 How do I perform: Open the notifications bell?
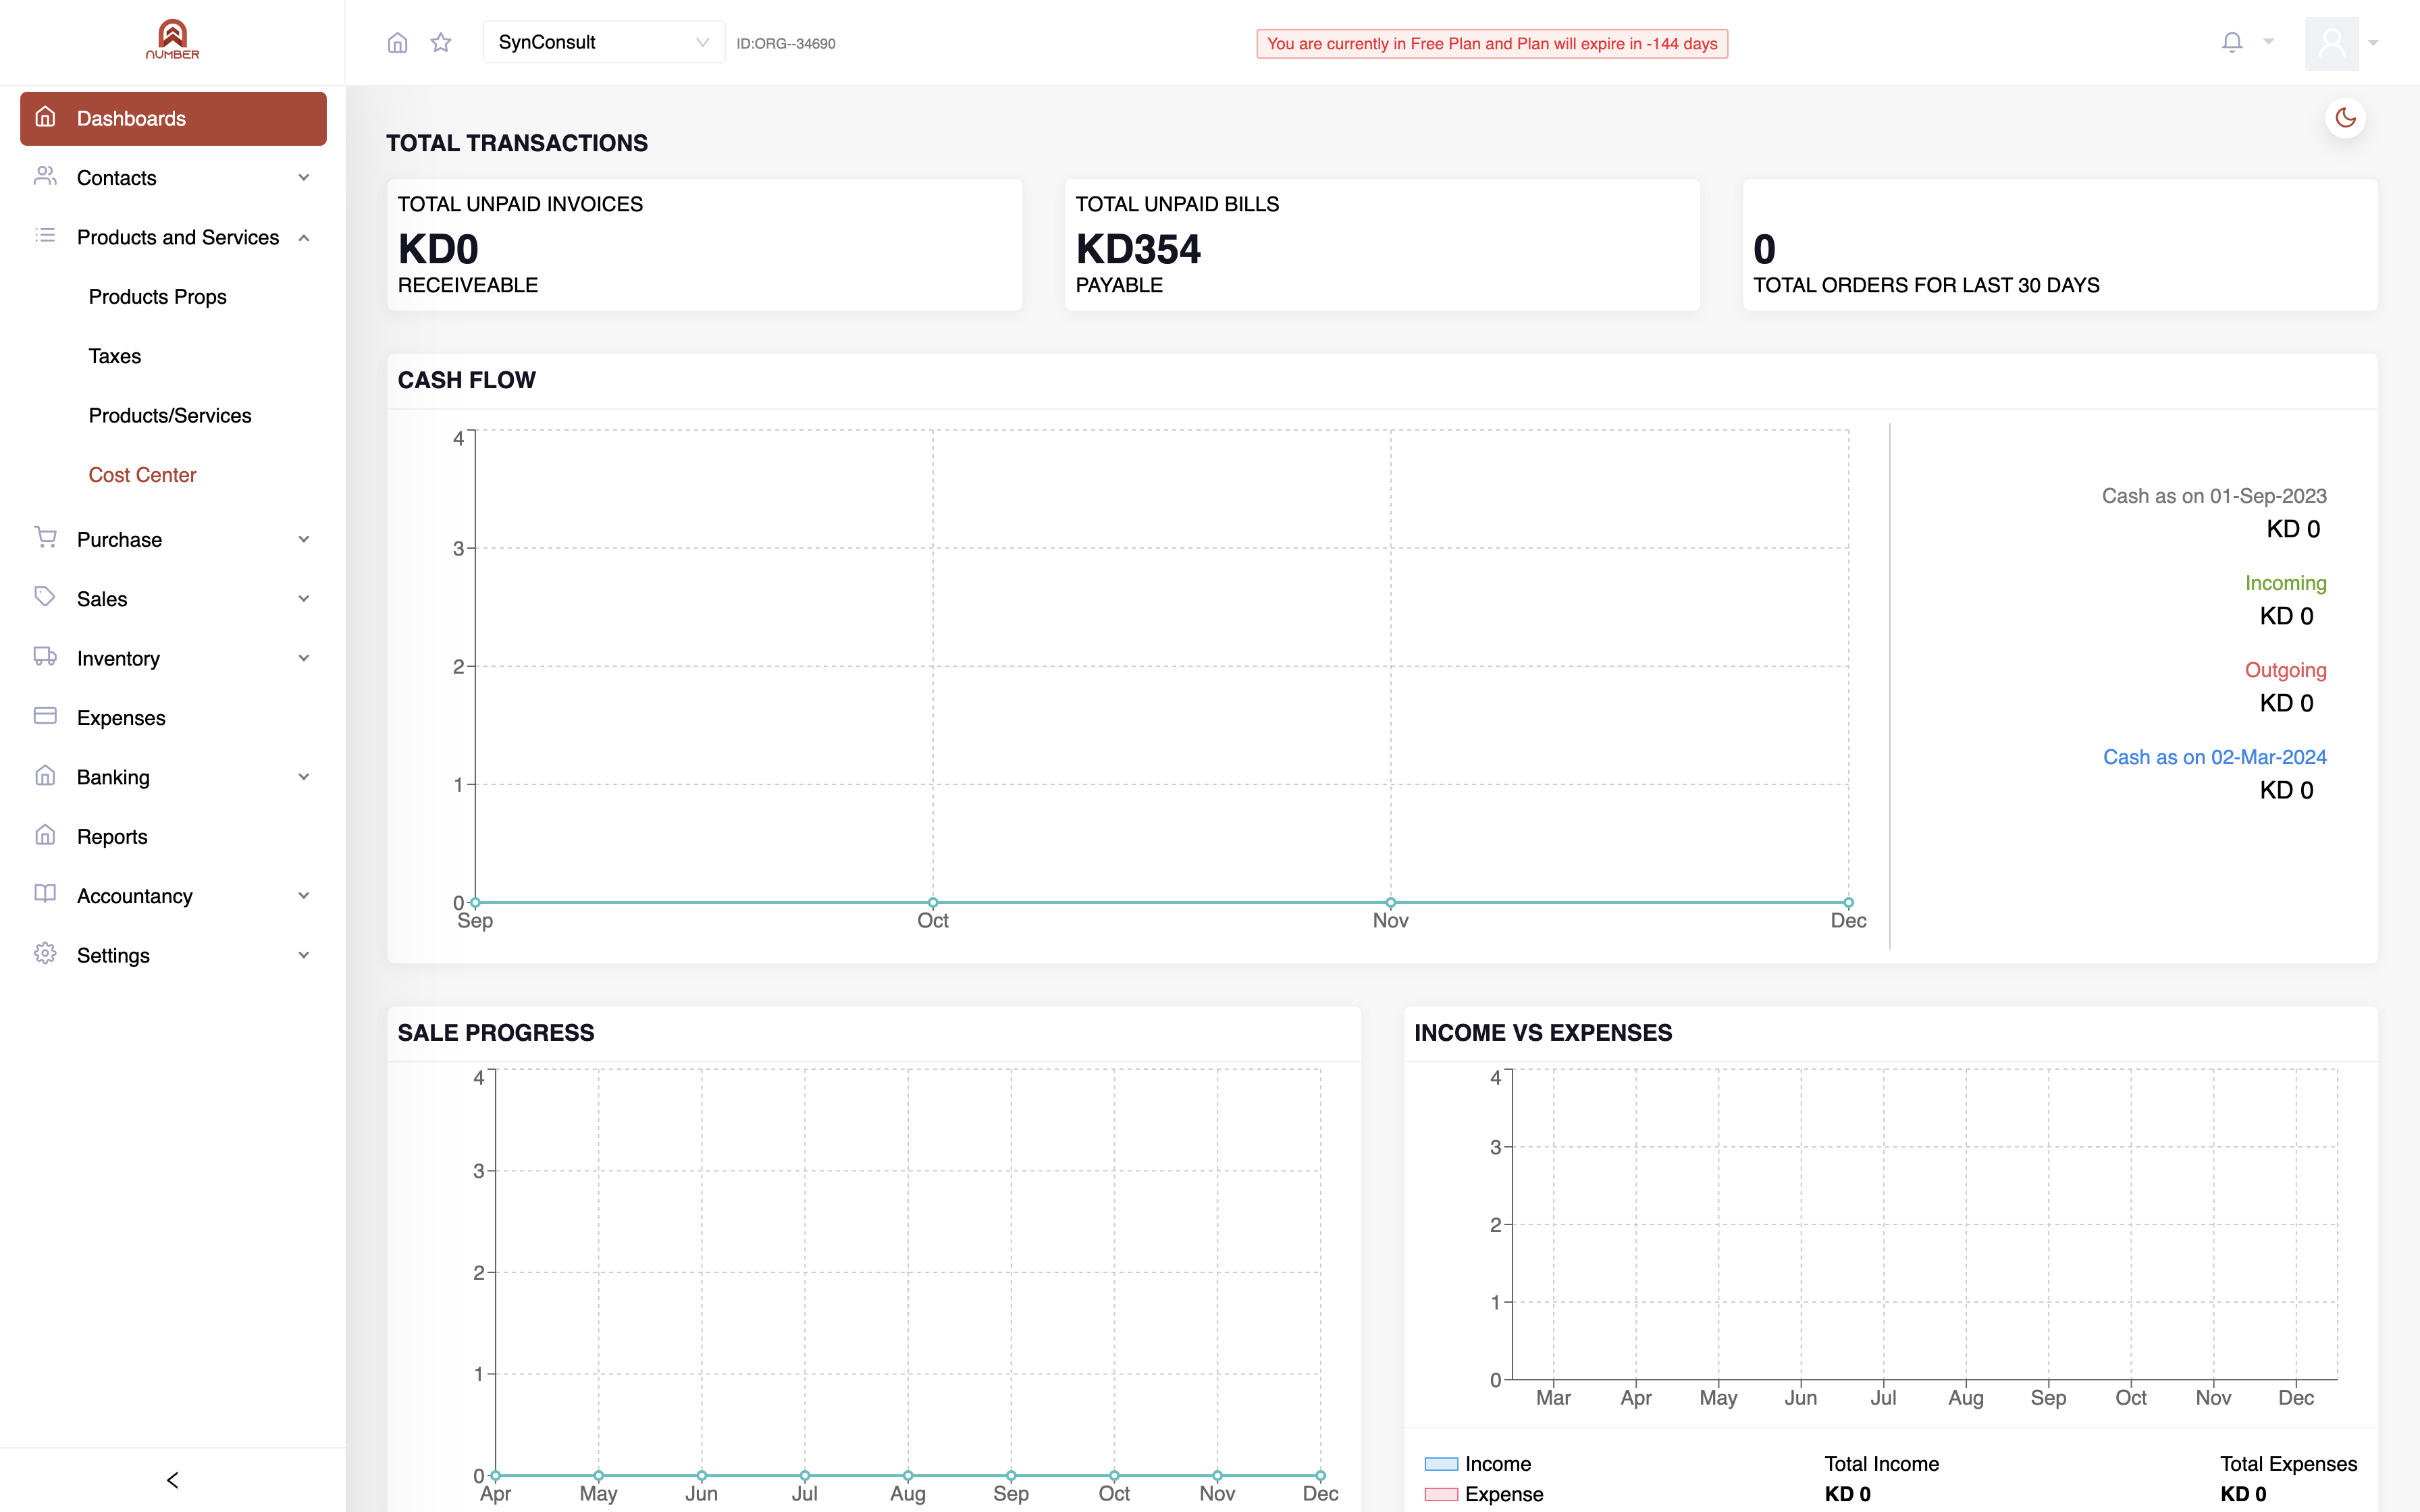click(x=2232, y=42)
